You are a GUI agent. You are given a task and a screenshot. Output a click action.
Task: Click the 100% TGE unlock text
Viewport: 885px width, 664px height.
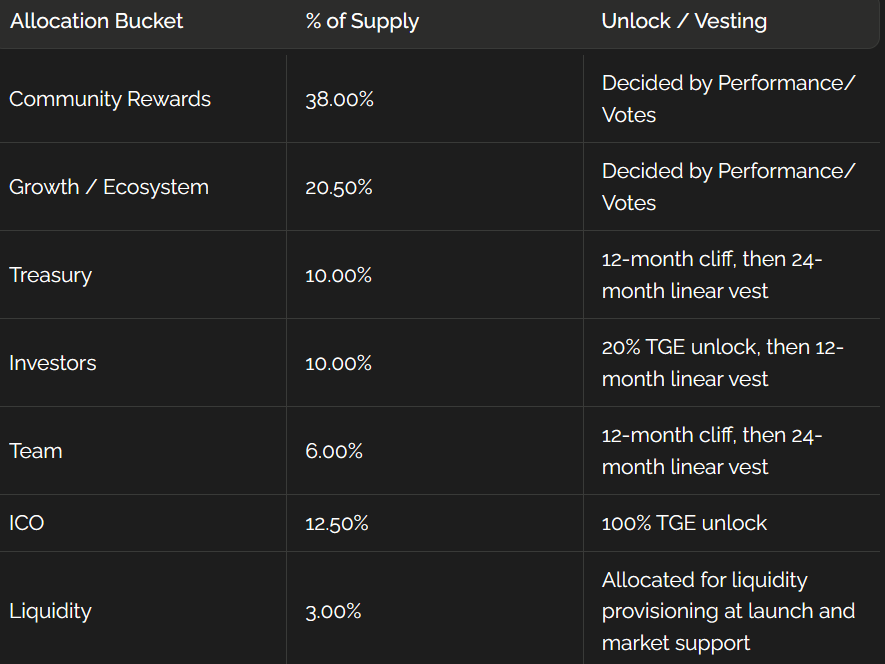[x=684, y=523]
